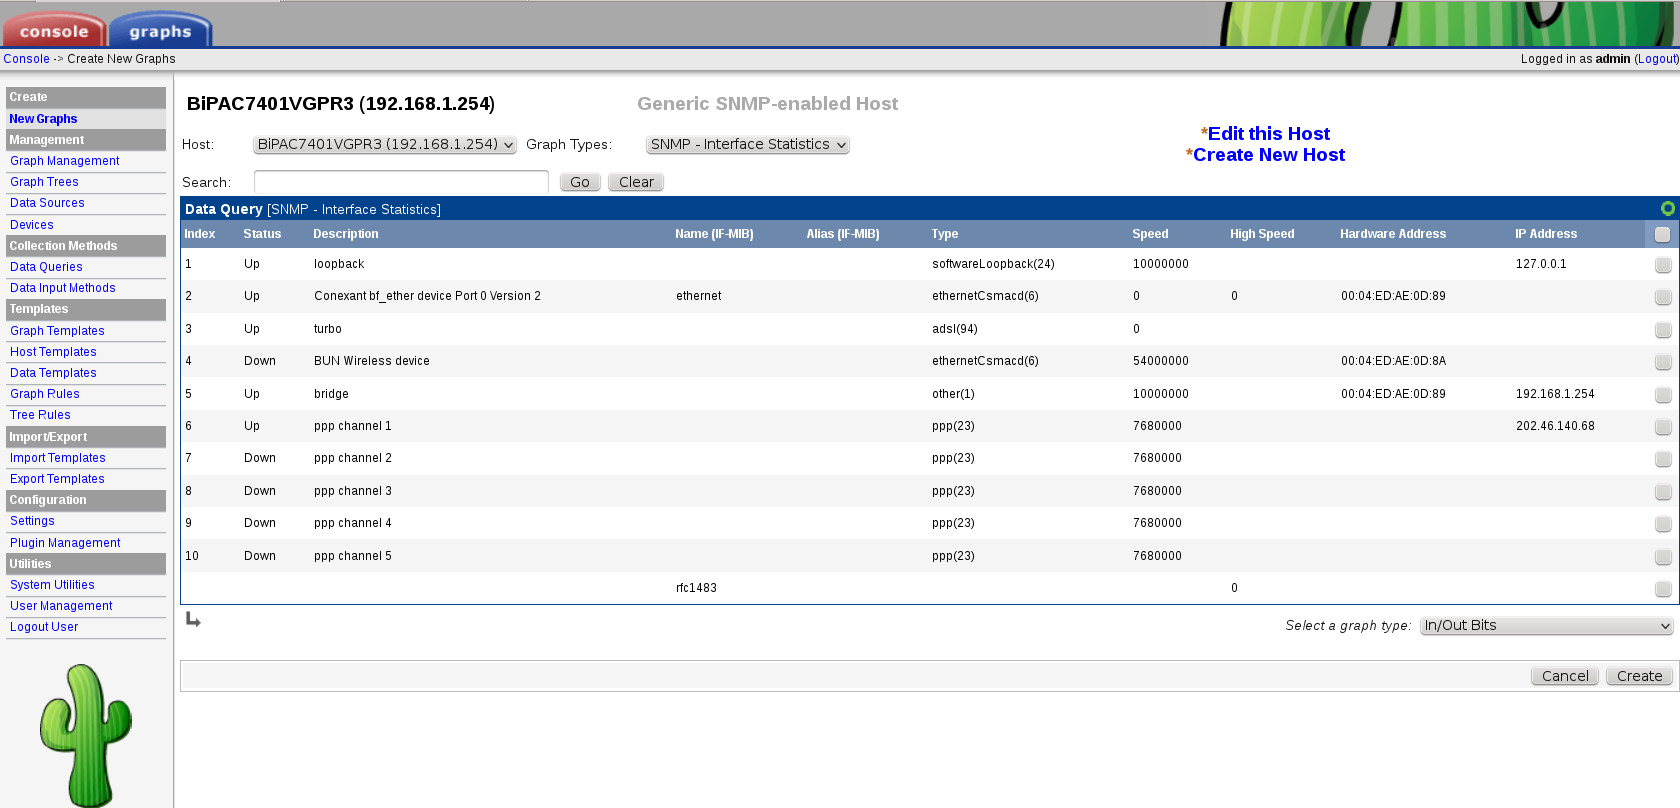Click the 00:04:ED:AE:0D:8A hardware address cell
Viewport: 1680px width, 808px height.
1393,361
